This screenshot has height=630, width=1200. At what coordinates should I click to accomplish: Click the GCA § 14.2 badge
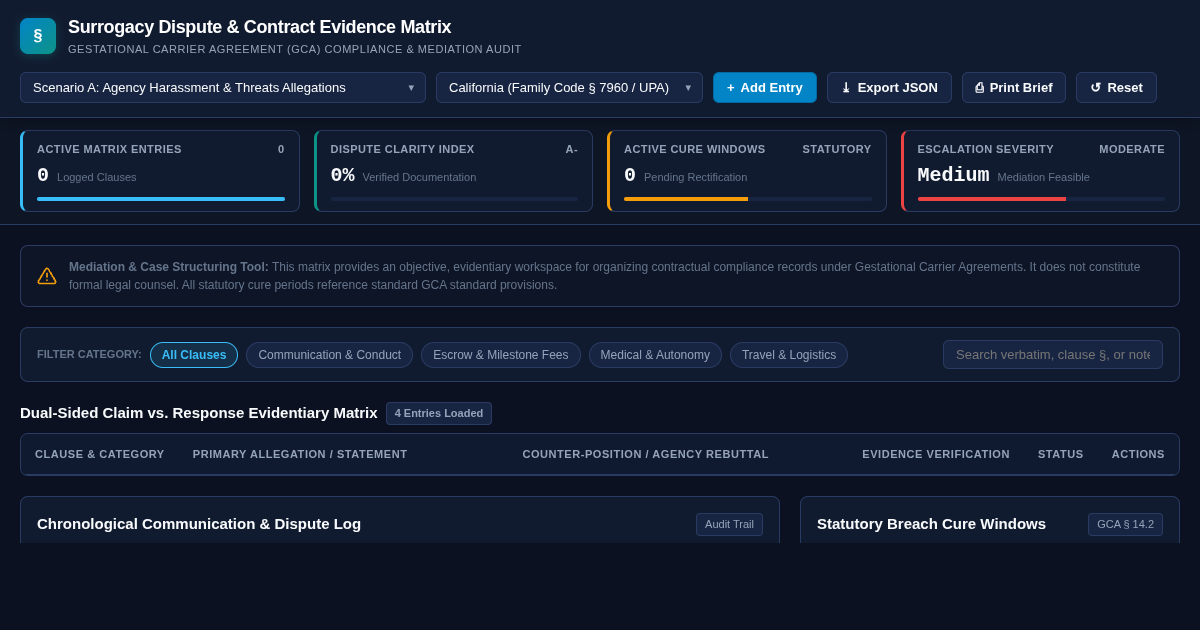1125,524
